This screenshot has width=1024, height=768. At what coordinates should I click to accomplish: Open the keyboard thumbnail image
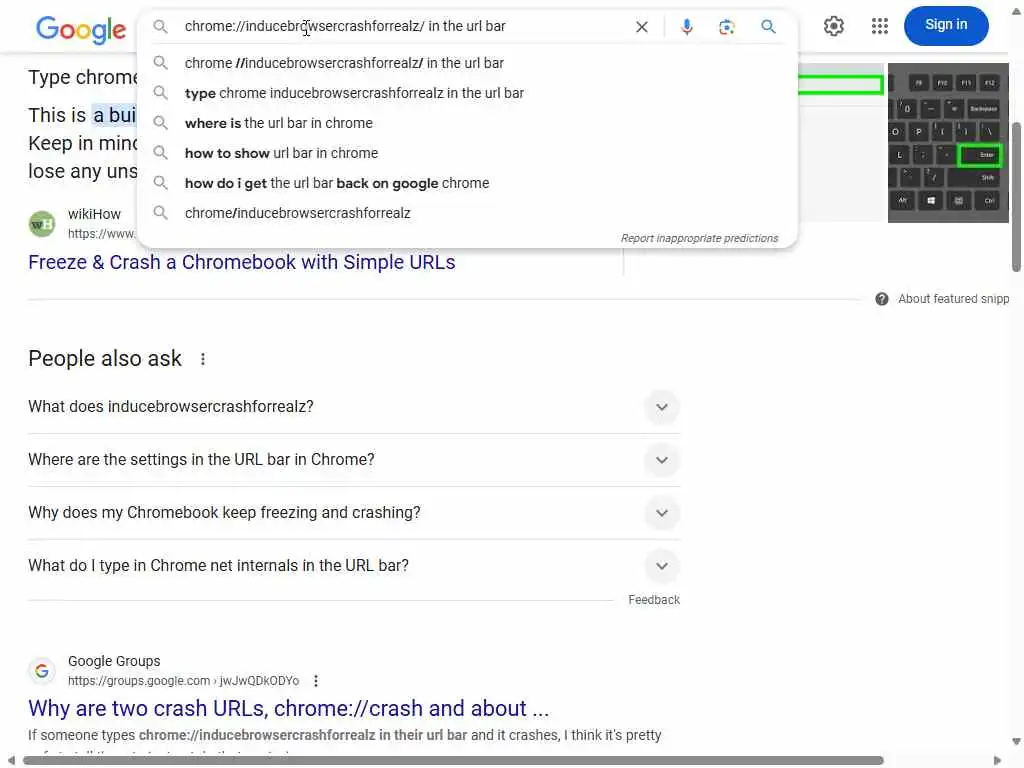[948, 143]
